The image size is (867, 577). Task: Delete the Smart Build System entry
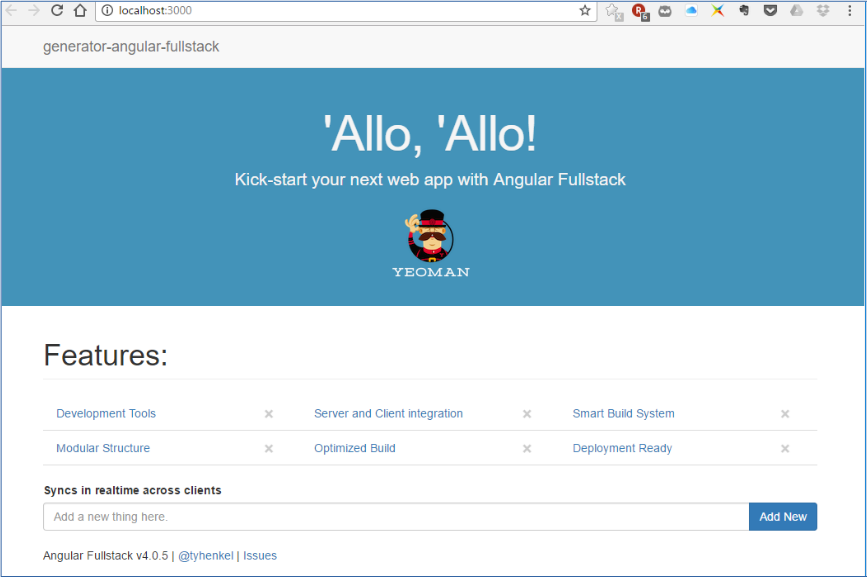click(x=784, y=413)
